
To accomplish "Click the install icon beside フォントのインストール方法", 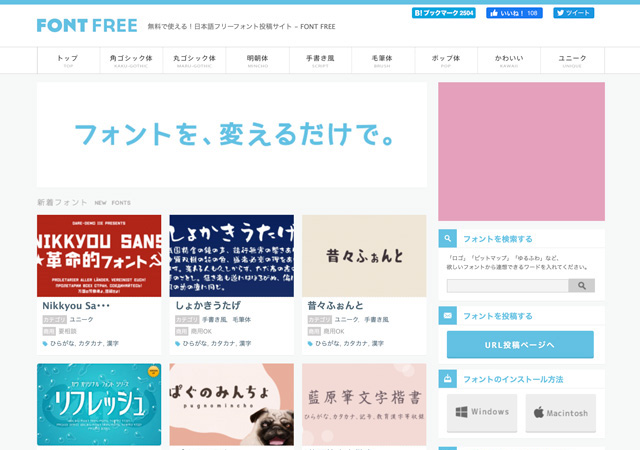I will tap(447, 379).
